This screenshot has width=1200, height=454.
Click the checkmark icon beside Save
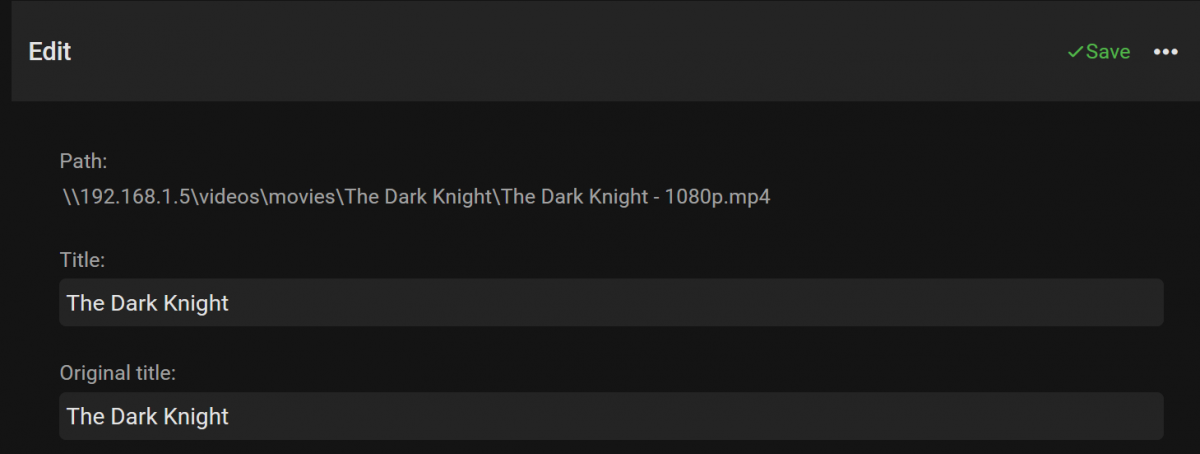click(x=1075, y=52)
